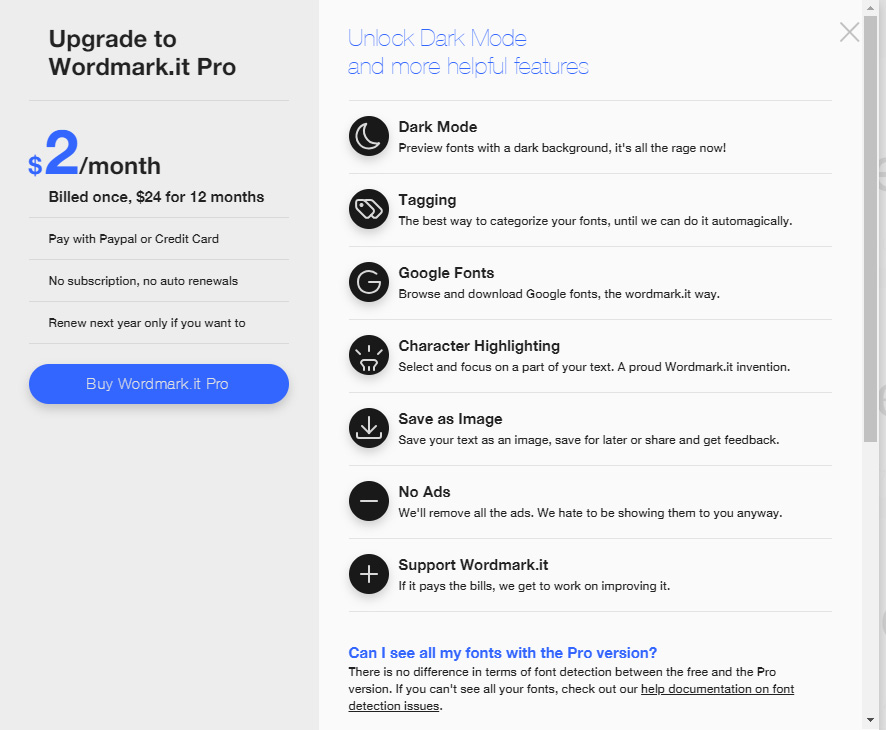Click the '$2/month' price text
Screen dimensions: 886x730
pos(94,154)
